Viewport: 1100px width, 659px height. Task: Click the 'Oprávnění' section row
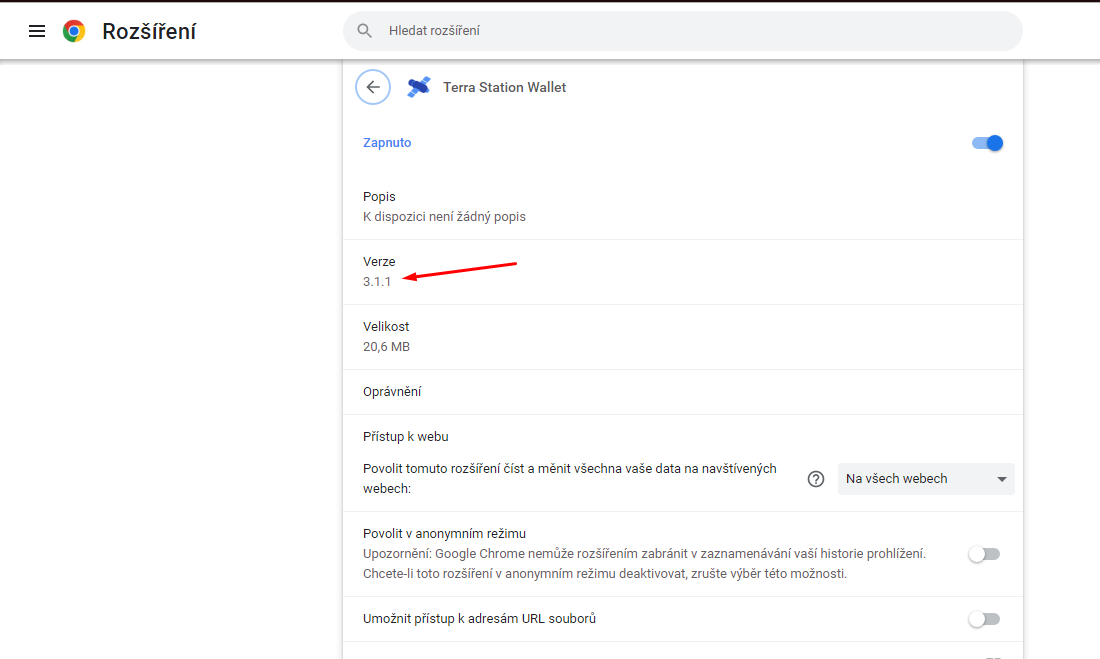pyautogui.click(x=392, y=392)
